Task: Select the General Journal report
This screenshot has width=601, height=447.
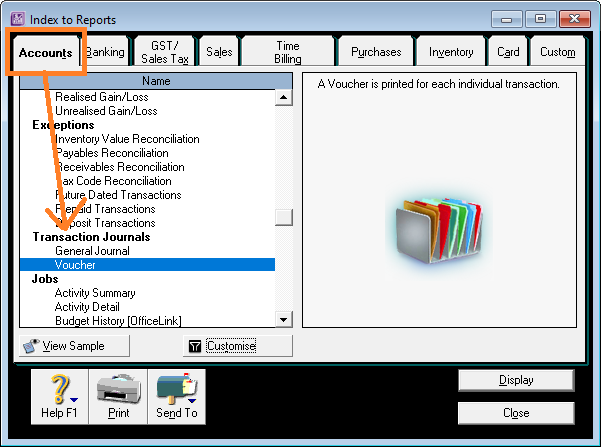Action: (92, 251)
